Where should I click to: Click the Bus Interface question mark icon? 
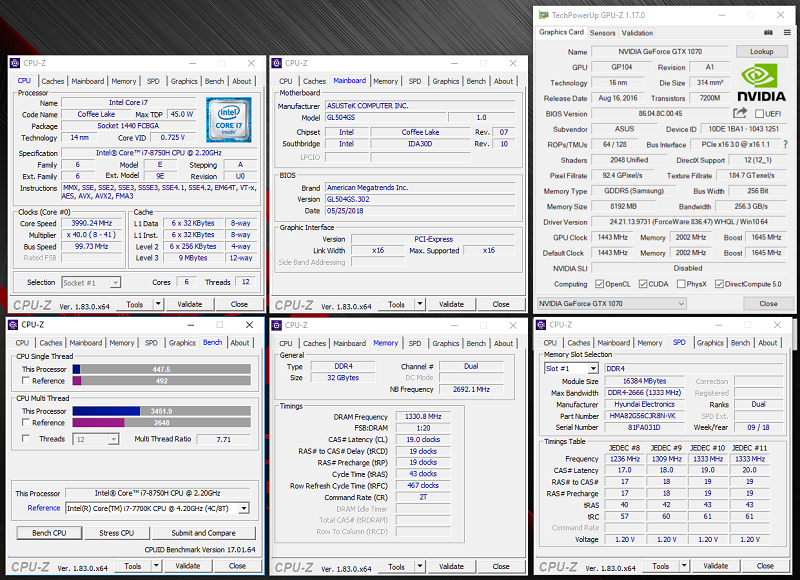tap(786, 144)
